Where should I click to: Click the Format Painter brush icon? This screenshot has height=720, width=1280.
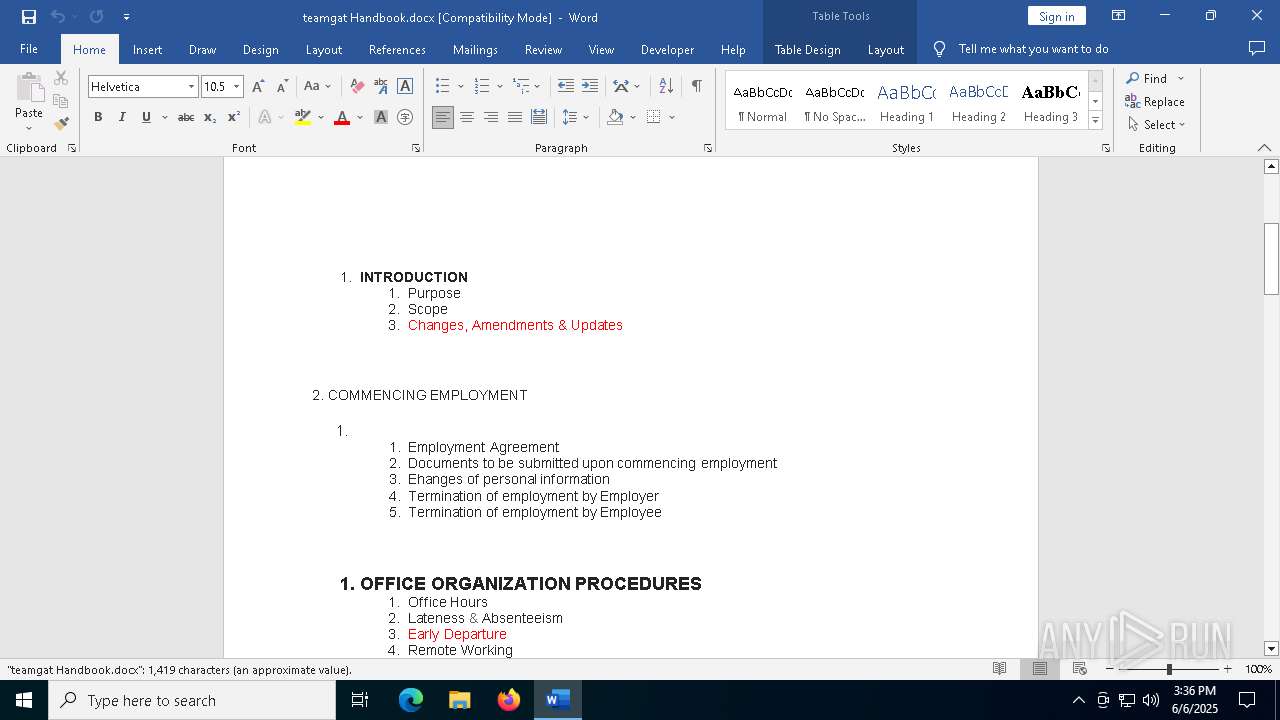[x=61, y=124]
